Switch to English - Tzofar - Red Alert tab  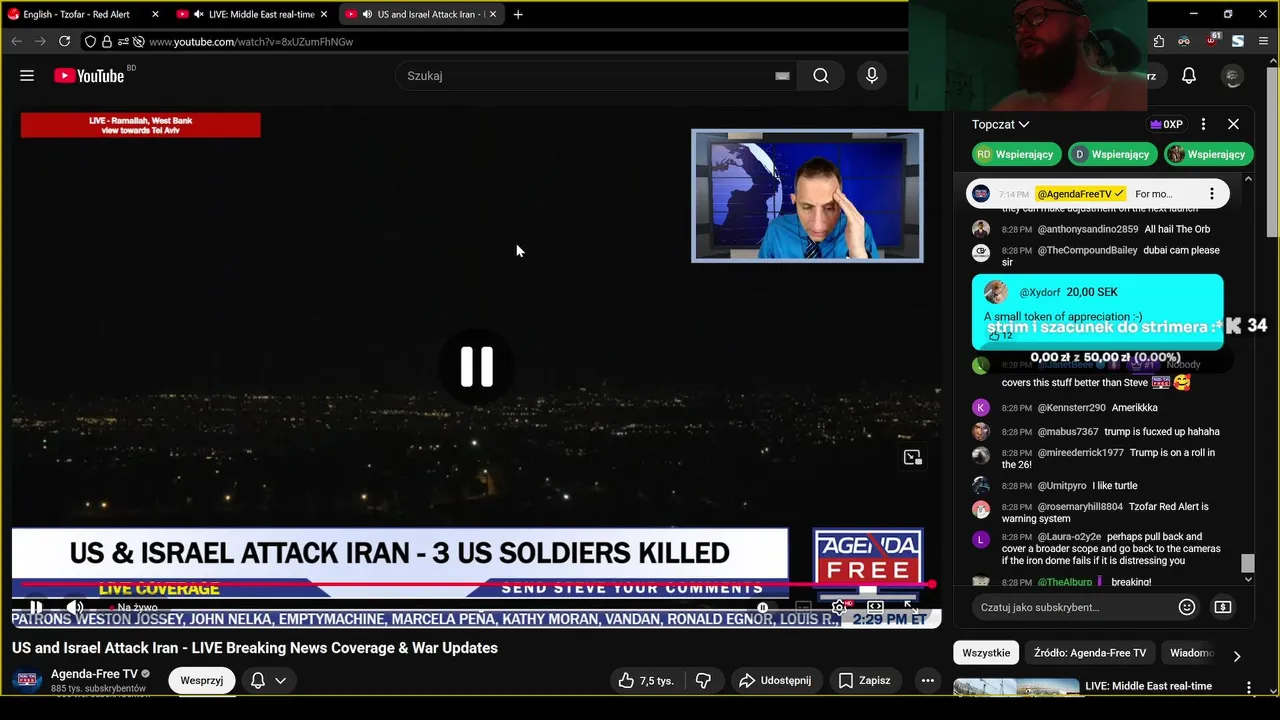[x=77, y=14]
